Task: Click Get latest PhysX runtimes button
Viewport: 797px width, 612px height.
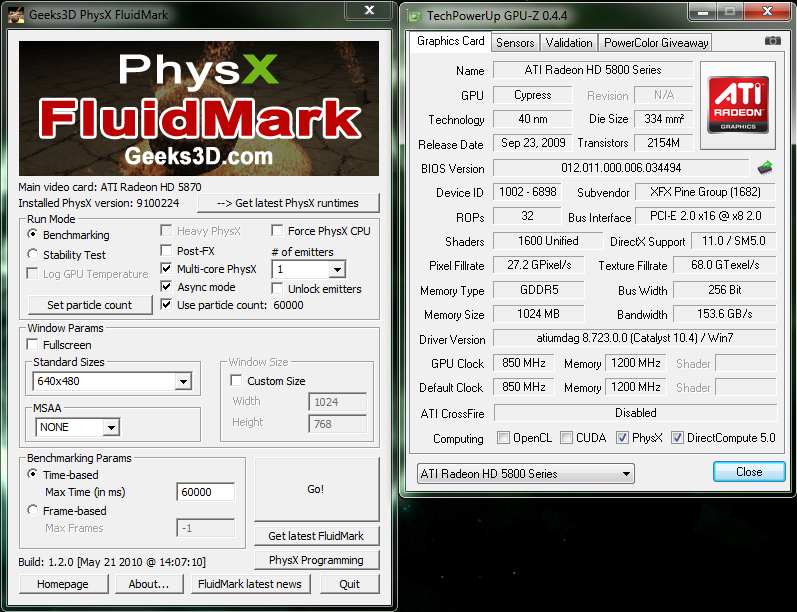Action: point(288,203)
